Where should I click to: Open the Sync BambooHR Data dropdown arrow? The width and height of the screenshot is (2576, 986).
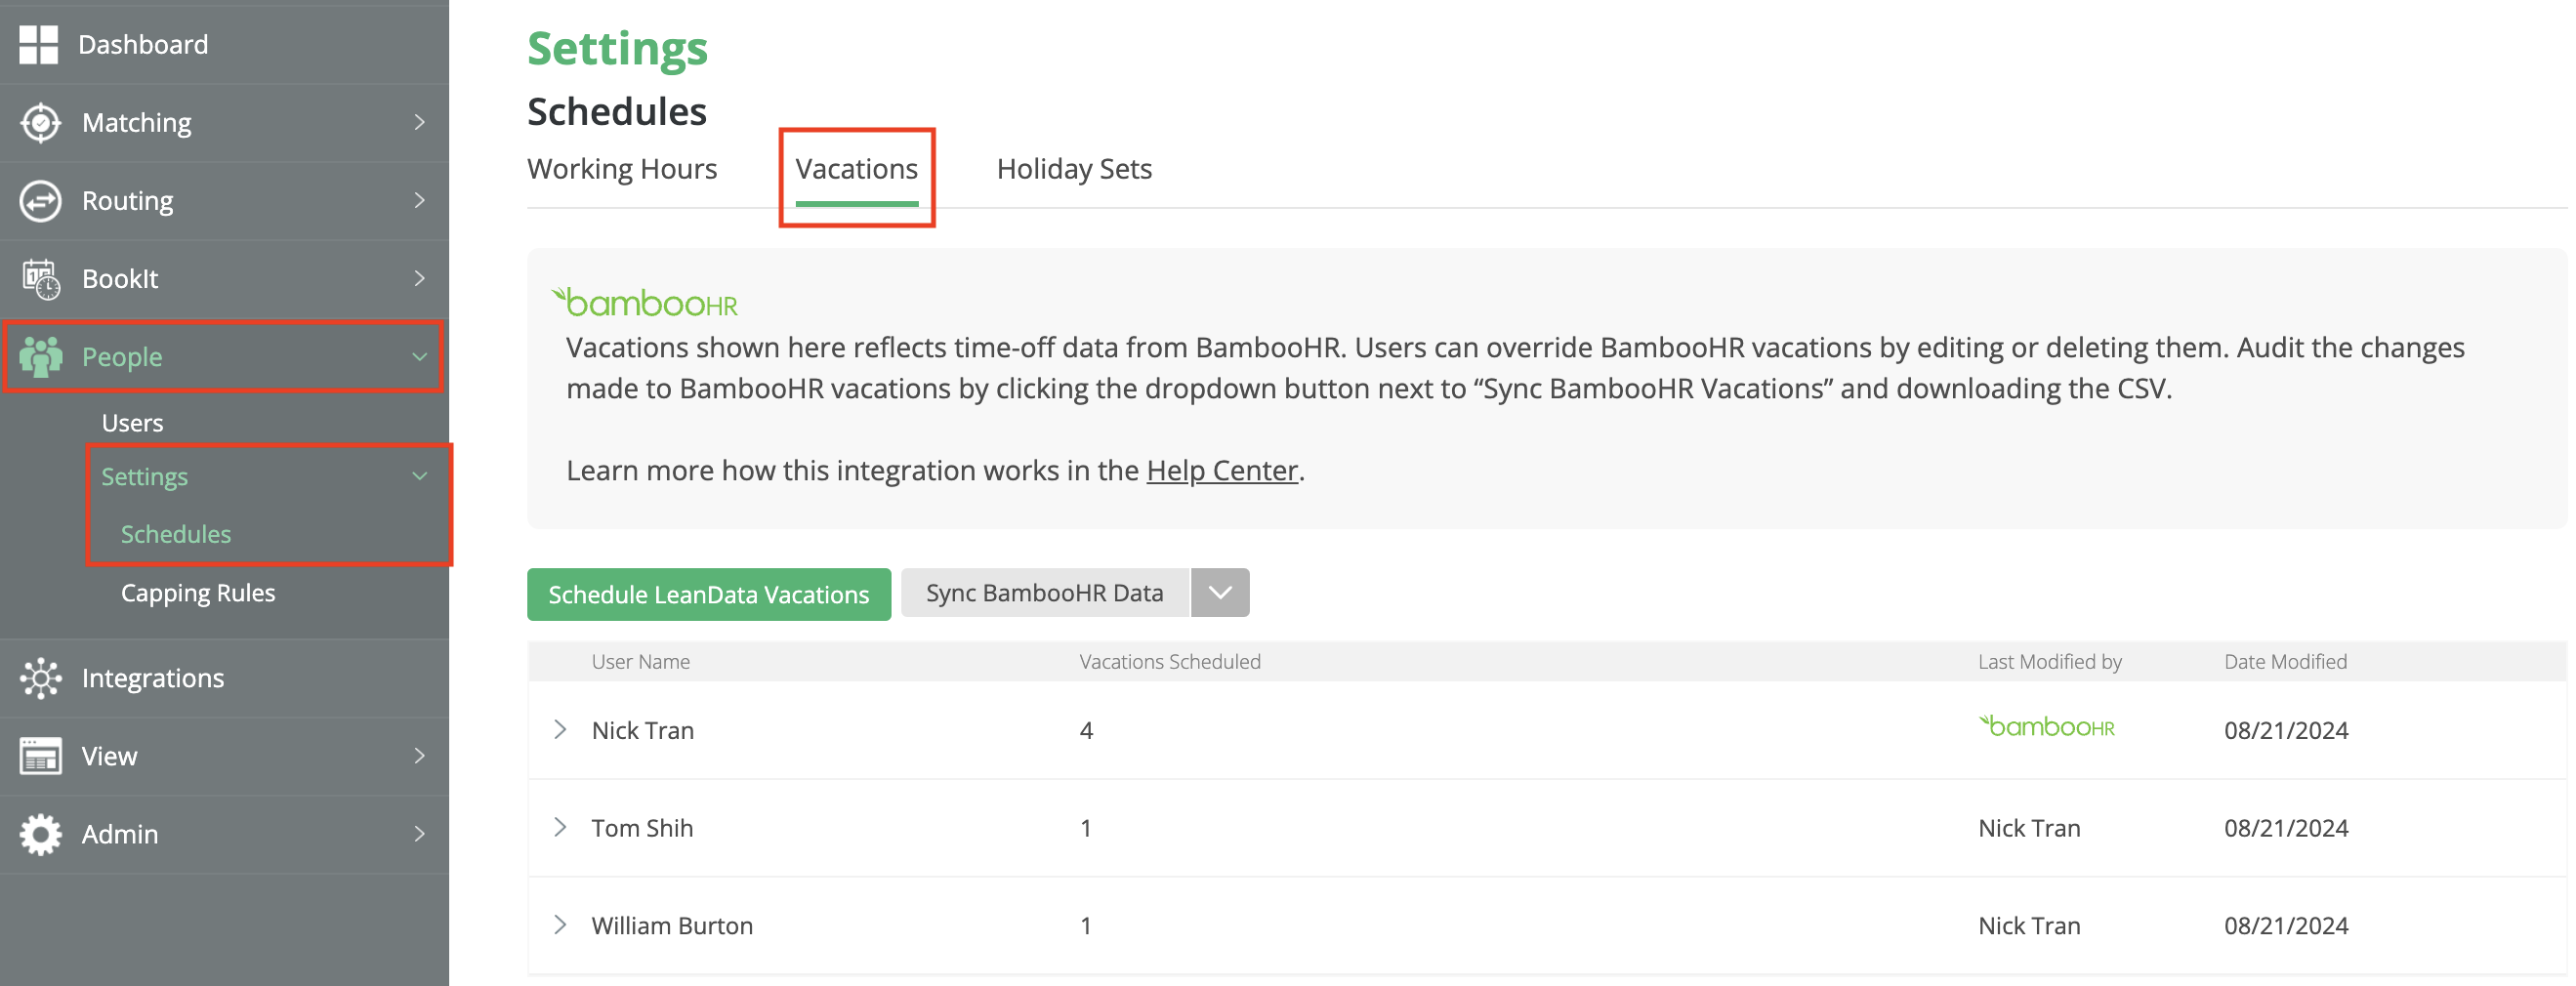point(1220,594)
